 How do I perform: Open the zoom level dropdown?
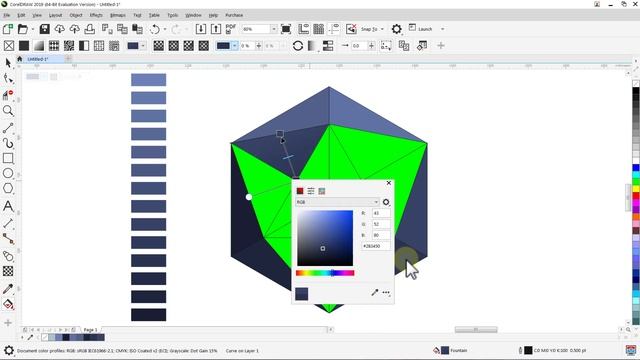click(274, 29)
